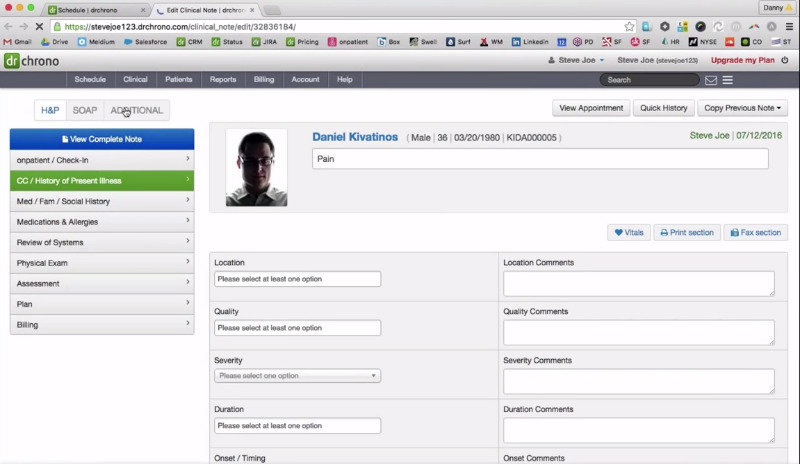
Task: Click the patient photo thumbnail
Action: pyautogui.click(x=256, y=167)
